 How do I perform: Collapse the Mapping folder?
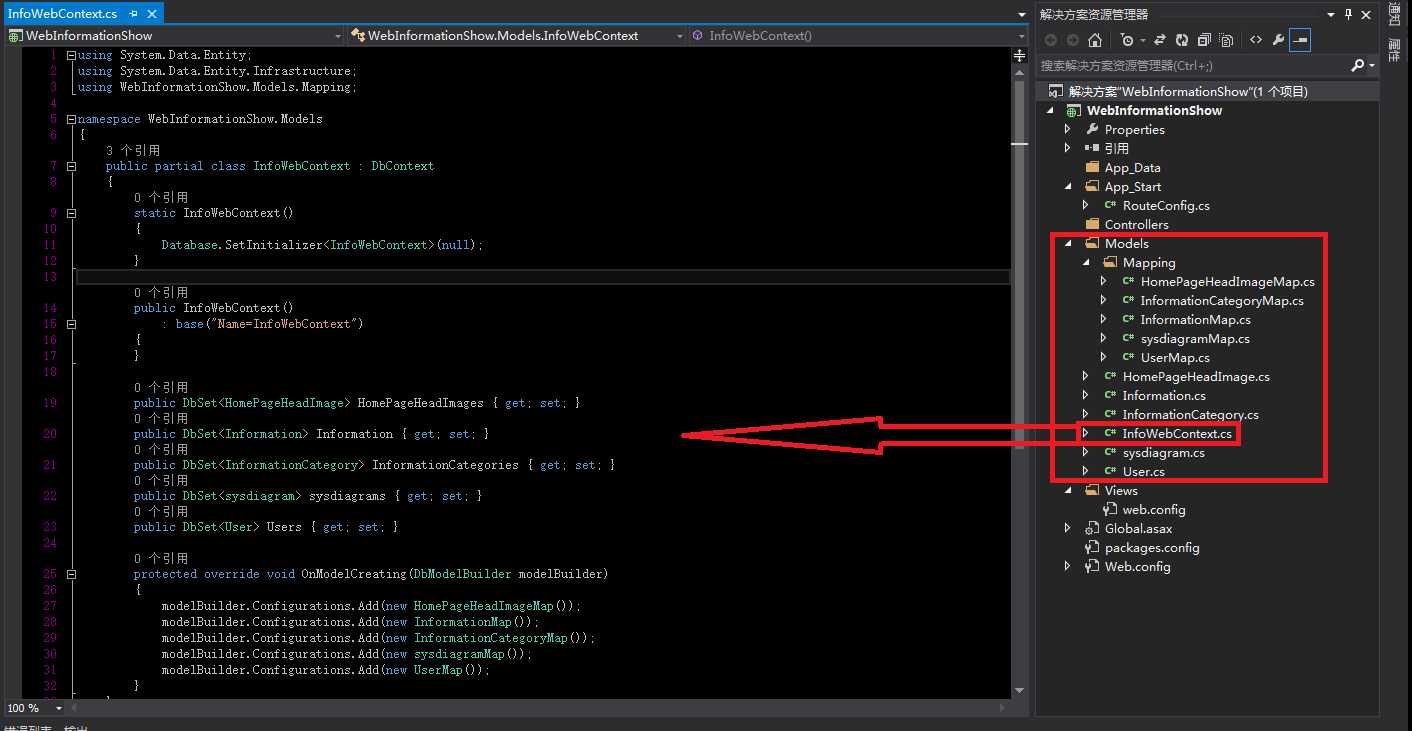(x=1085, y=262)
